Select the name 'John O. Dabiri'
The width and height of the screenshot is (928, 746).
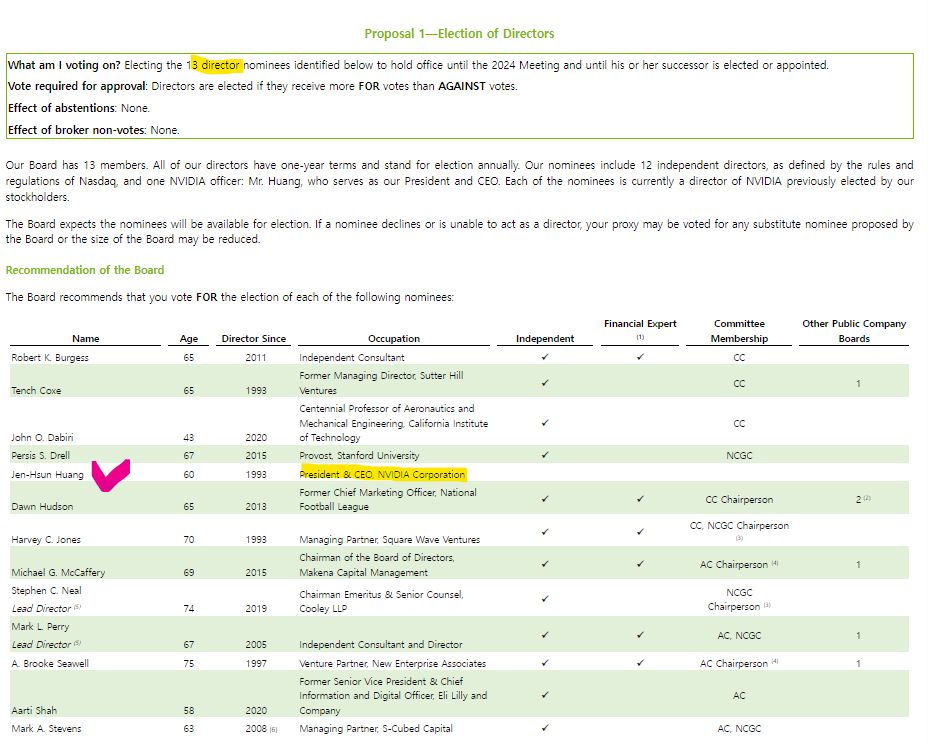coord(43,438)
